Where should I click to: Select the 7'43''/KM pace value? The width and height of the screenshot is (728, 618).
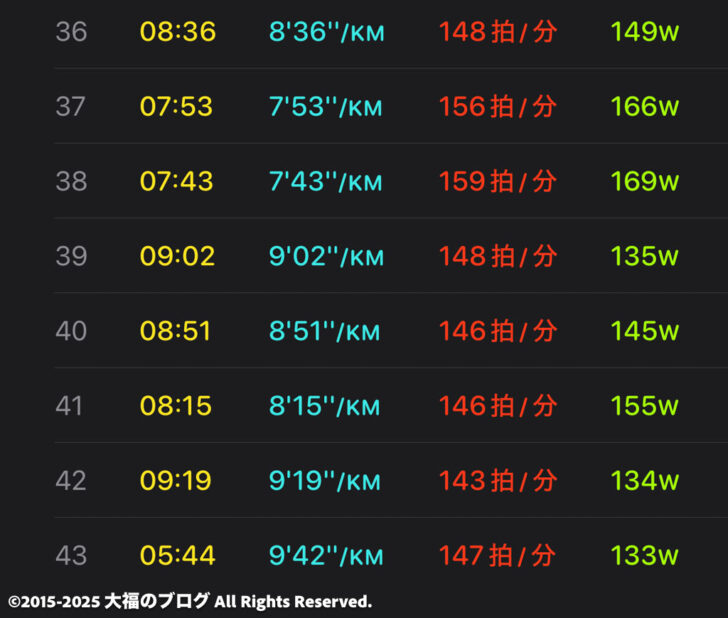coord(325,182)
